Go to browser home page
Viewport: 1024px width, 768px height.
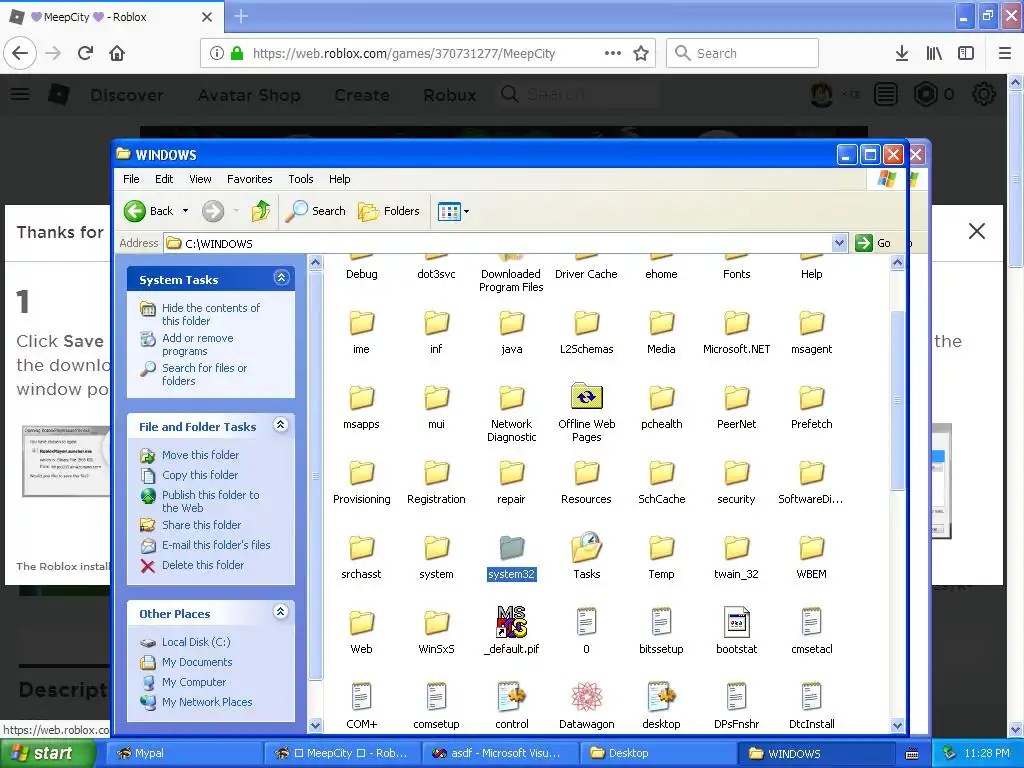coord(117,53)
